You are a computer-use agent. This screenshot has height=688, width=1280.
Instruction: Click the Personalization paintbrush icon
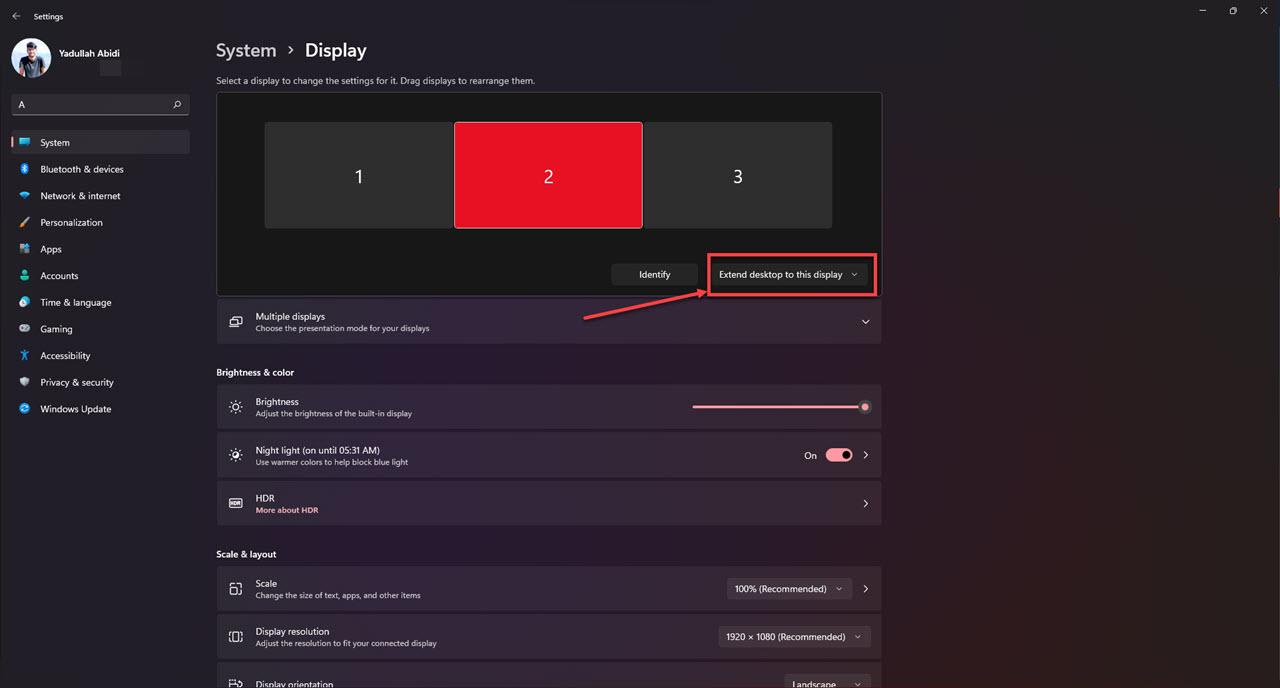25,222
